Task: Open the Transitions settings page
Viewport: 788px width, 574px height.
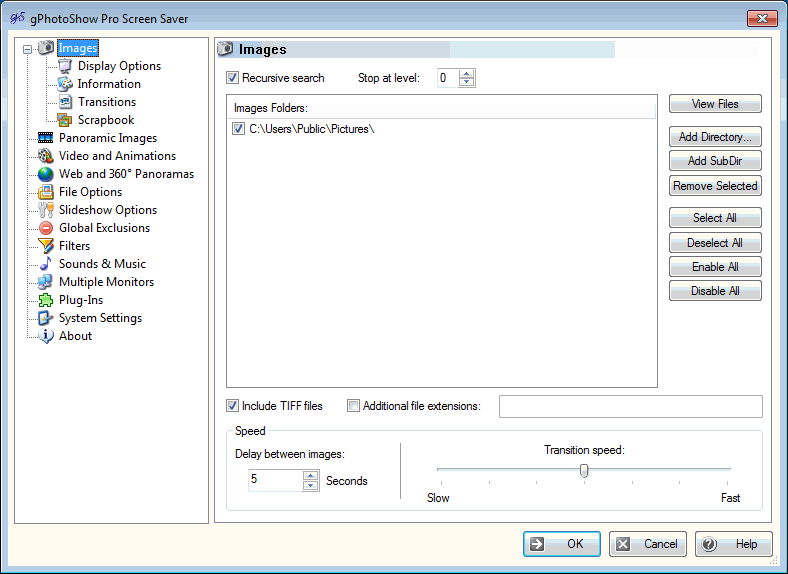Action: (107, 102)
